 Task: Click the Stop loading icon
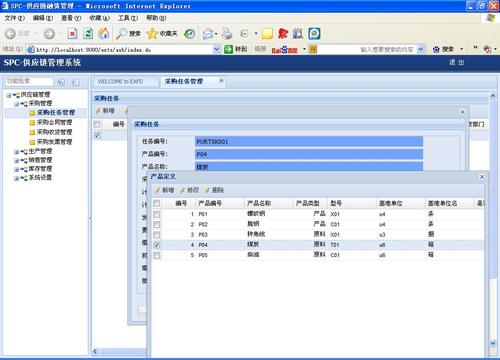[x=72, y=33]
